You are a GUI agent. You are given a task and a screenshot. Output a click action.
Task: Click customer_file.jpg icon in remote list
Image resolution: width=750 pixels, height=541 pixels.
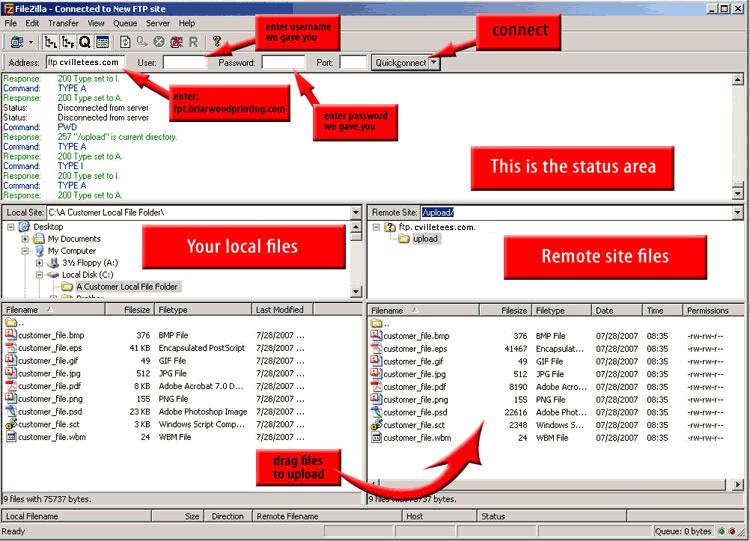pyautogui.click(x=376, y=374)
